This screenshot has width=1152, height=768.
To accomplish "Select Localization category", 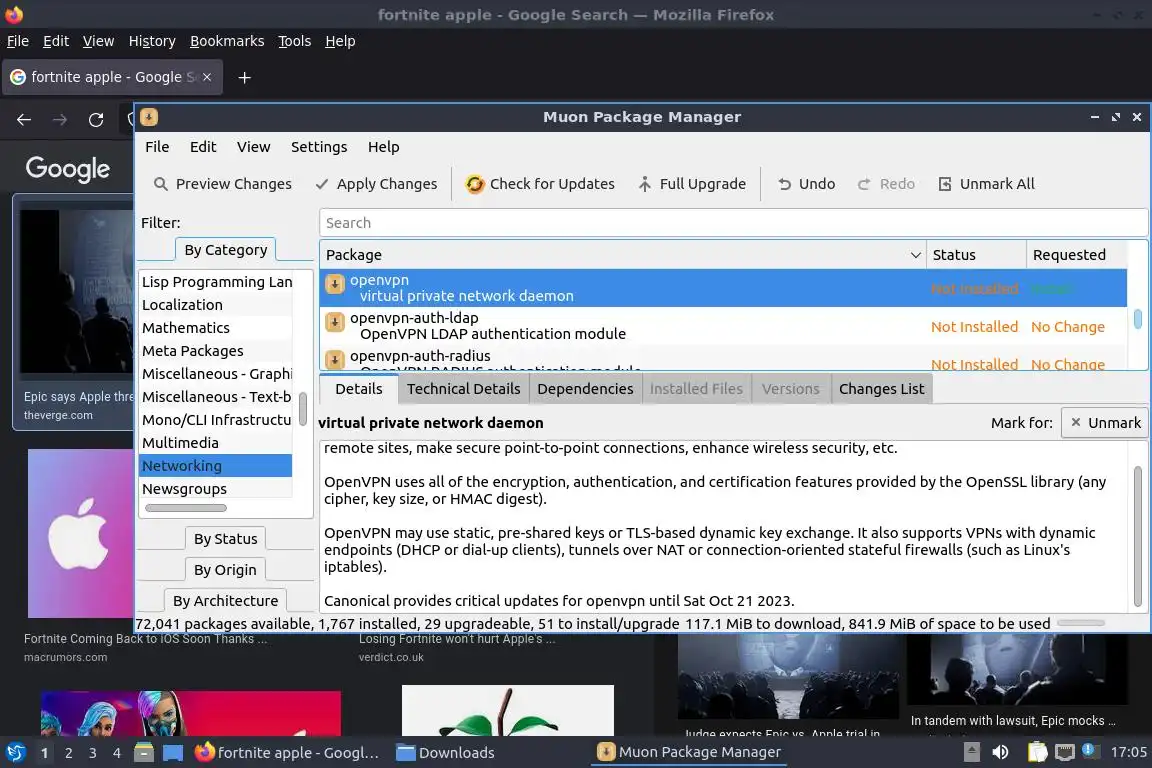I will [215, 305].
